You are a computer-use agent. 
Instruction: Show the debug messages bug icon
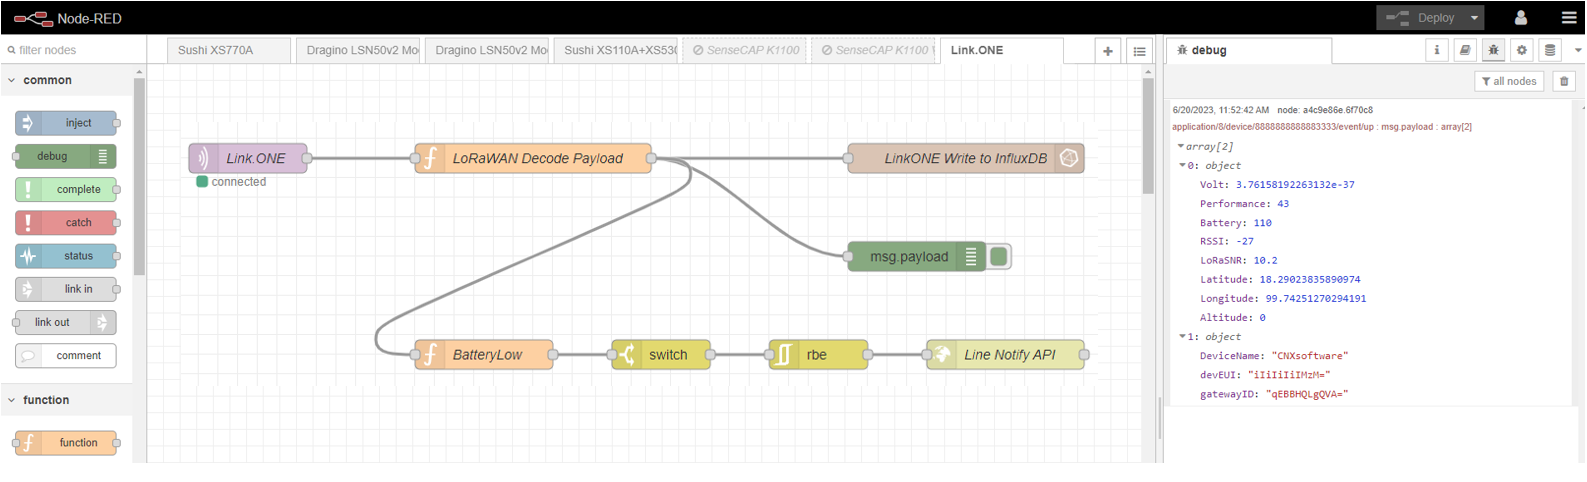click(x=1493, y=50)
